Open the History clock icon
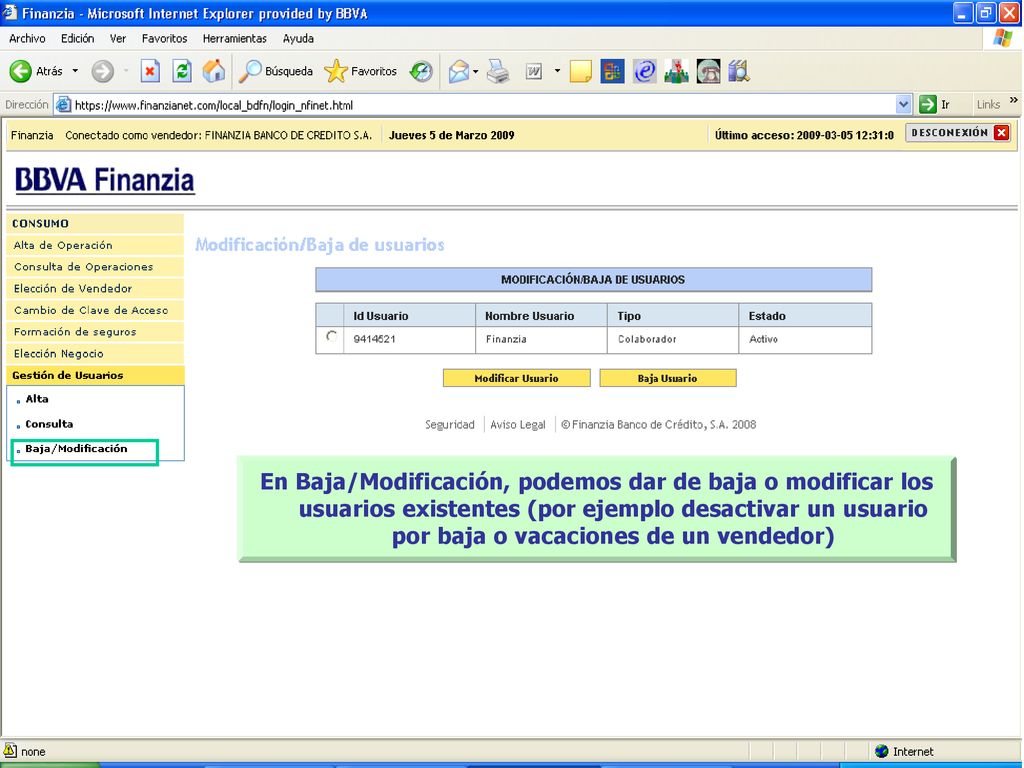 click(x=421, y=71)
